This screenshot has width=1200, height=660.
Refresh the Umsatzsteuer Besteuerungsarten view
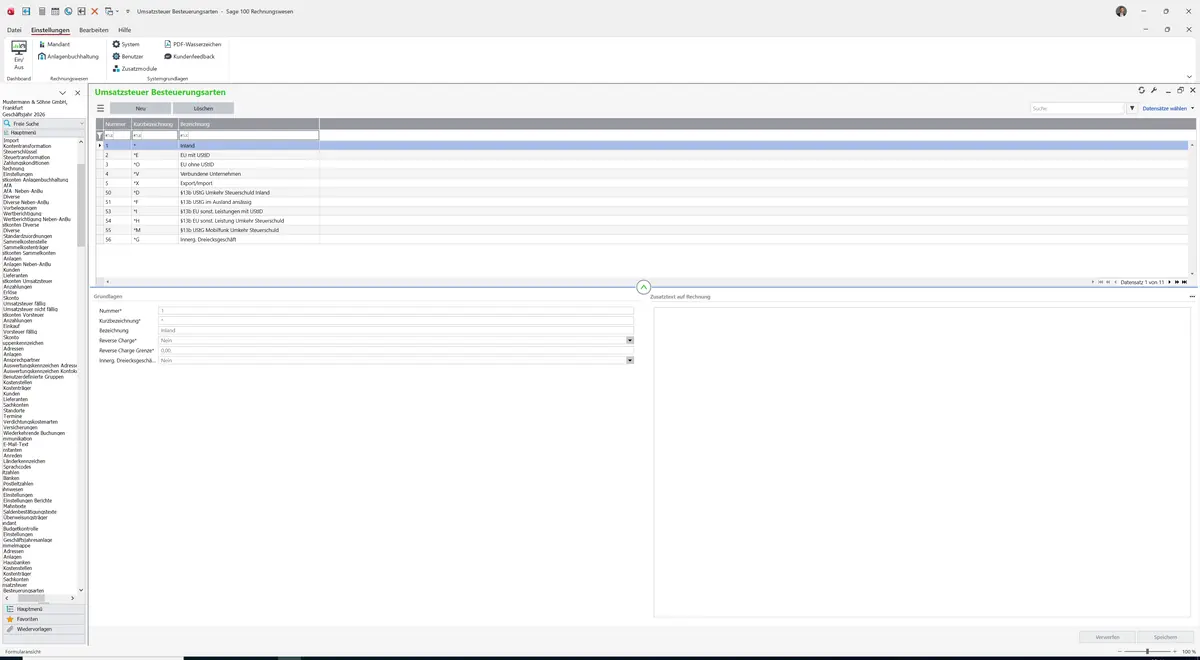tap(1141, 91)
